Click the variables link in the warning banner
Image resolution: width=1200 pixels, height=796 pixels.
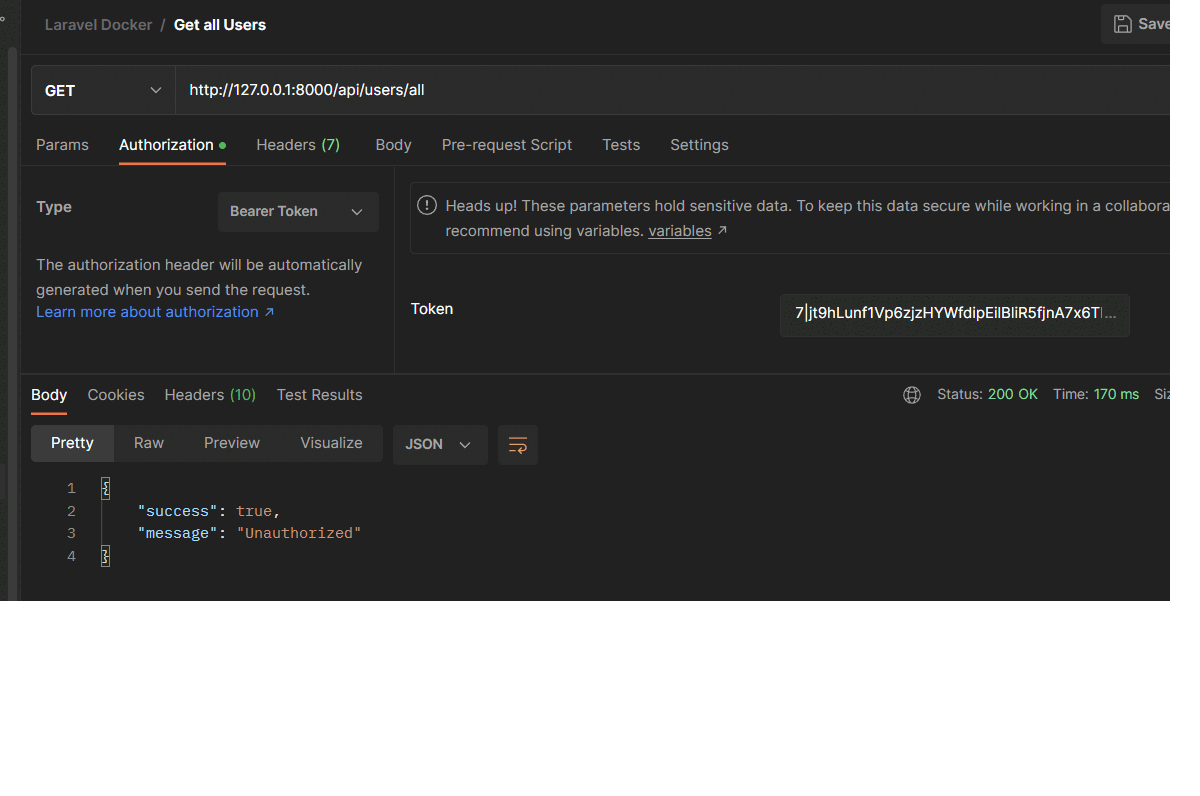click(x=679, y=230)
